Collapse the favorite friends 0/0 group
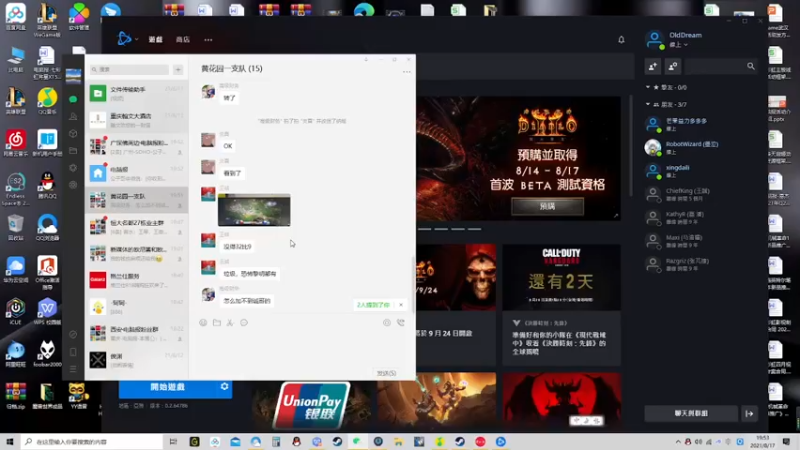Viewport: 800px width, 450px height. (666, 87)
